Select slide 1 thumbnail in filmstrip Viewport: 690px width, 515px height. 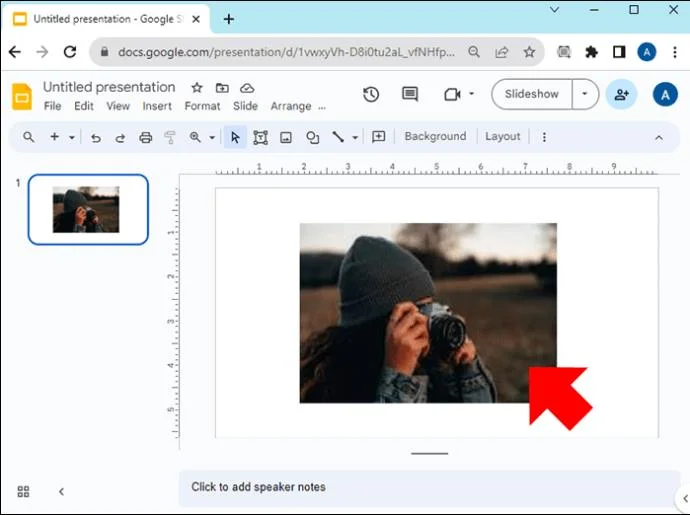pyautogui.click(x=88, y=210)
